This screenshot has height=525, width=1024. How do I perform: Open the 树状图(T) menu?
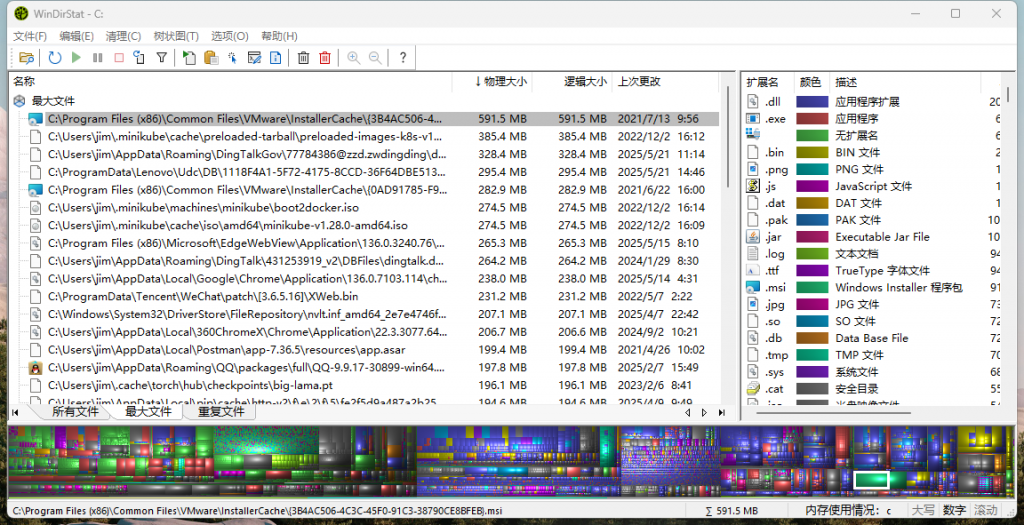[x=176, y=36]
